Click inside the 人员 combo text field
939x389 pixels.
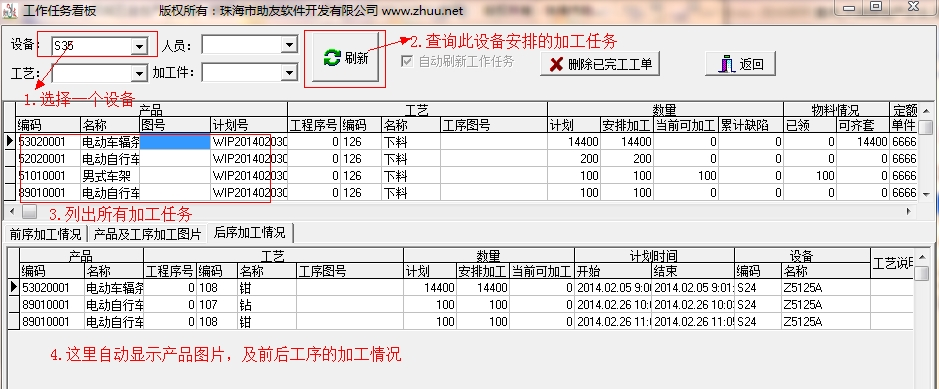click(242, 44)
